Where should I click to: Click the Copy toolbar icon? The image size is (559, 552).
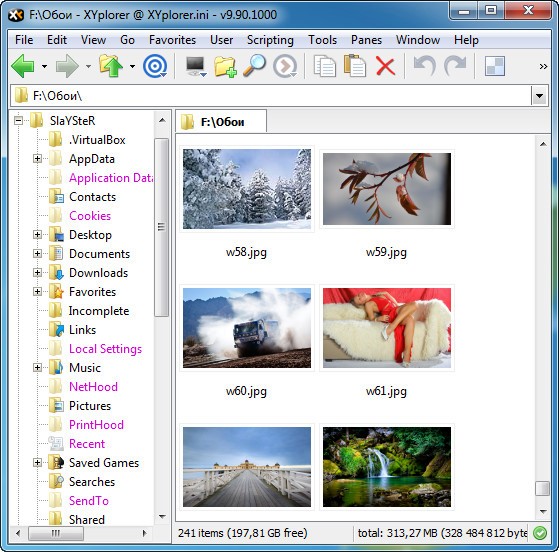point(325,66)
